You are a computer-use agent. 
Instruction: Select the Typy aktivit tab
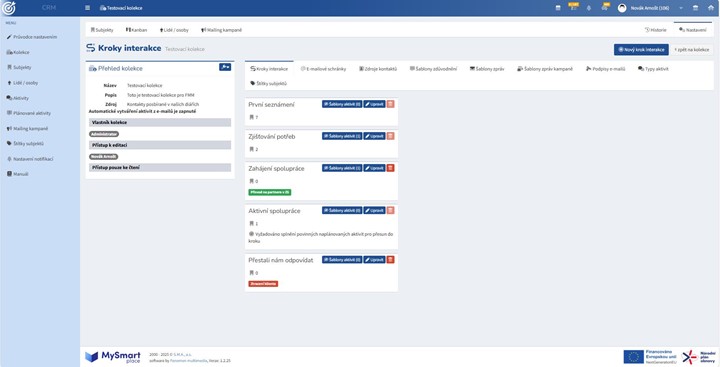click(x=653, y=69)
